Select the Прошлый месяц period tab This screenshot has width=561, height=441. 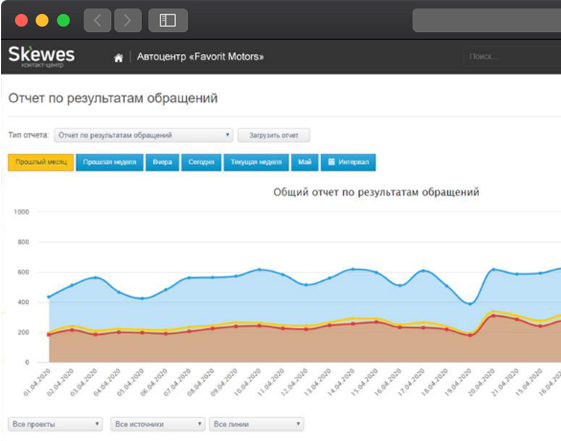pyautogui.click(x=41, y=162)
